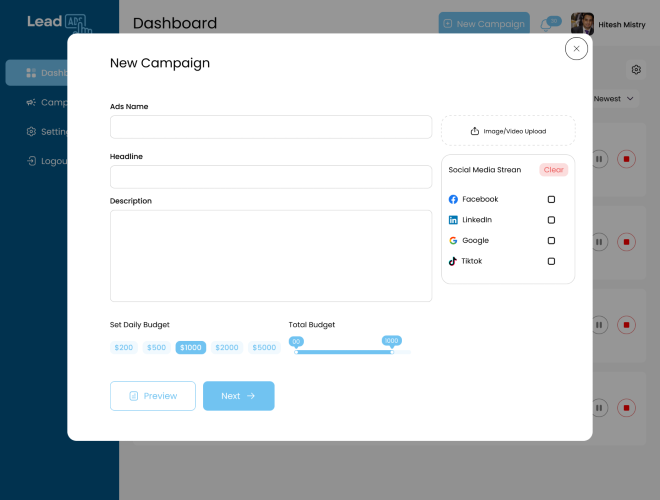Open the Campaign sidebar item

(x=46, y=102)
